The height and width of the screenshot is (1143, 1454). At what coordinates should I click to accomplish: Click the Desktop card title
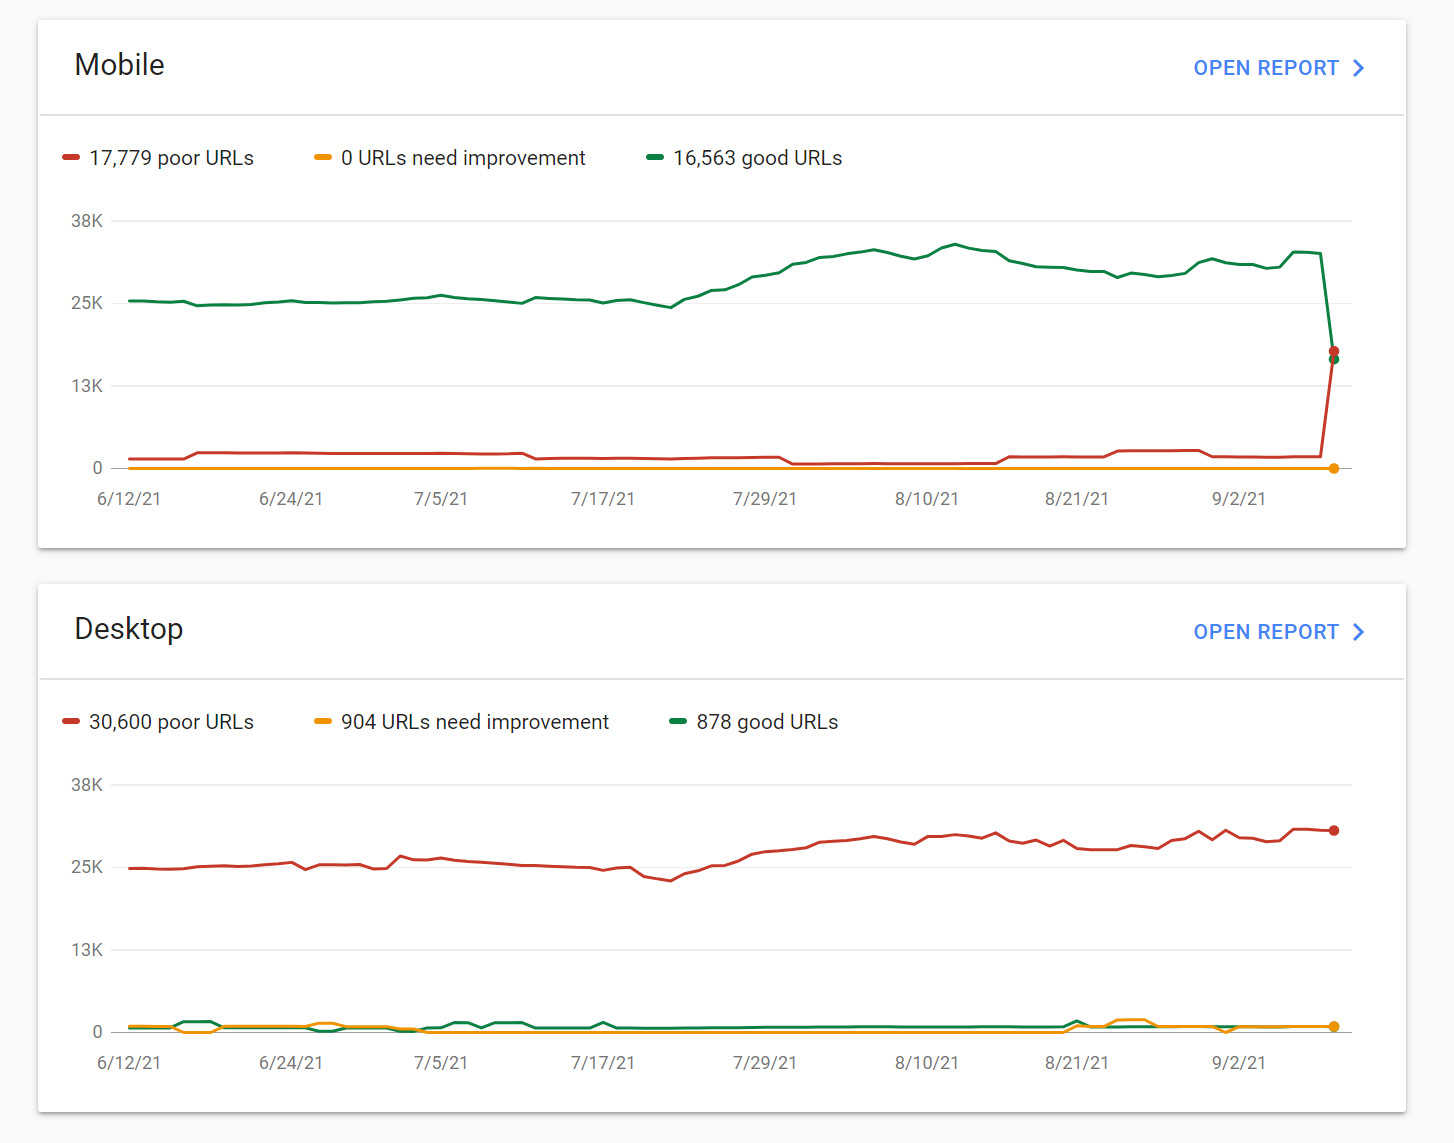[x=129, y=629]
